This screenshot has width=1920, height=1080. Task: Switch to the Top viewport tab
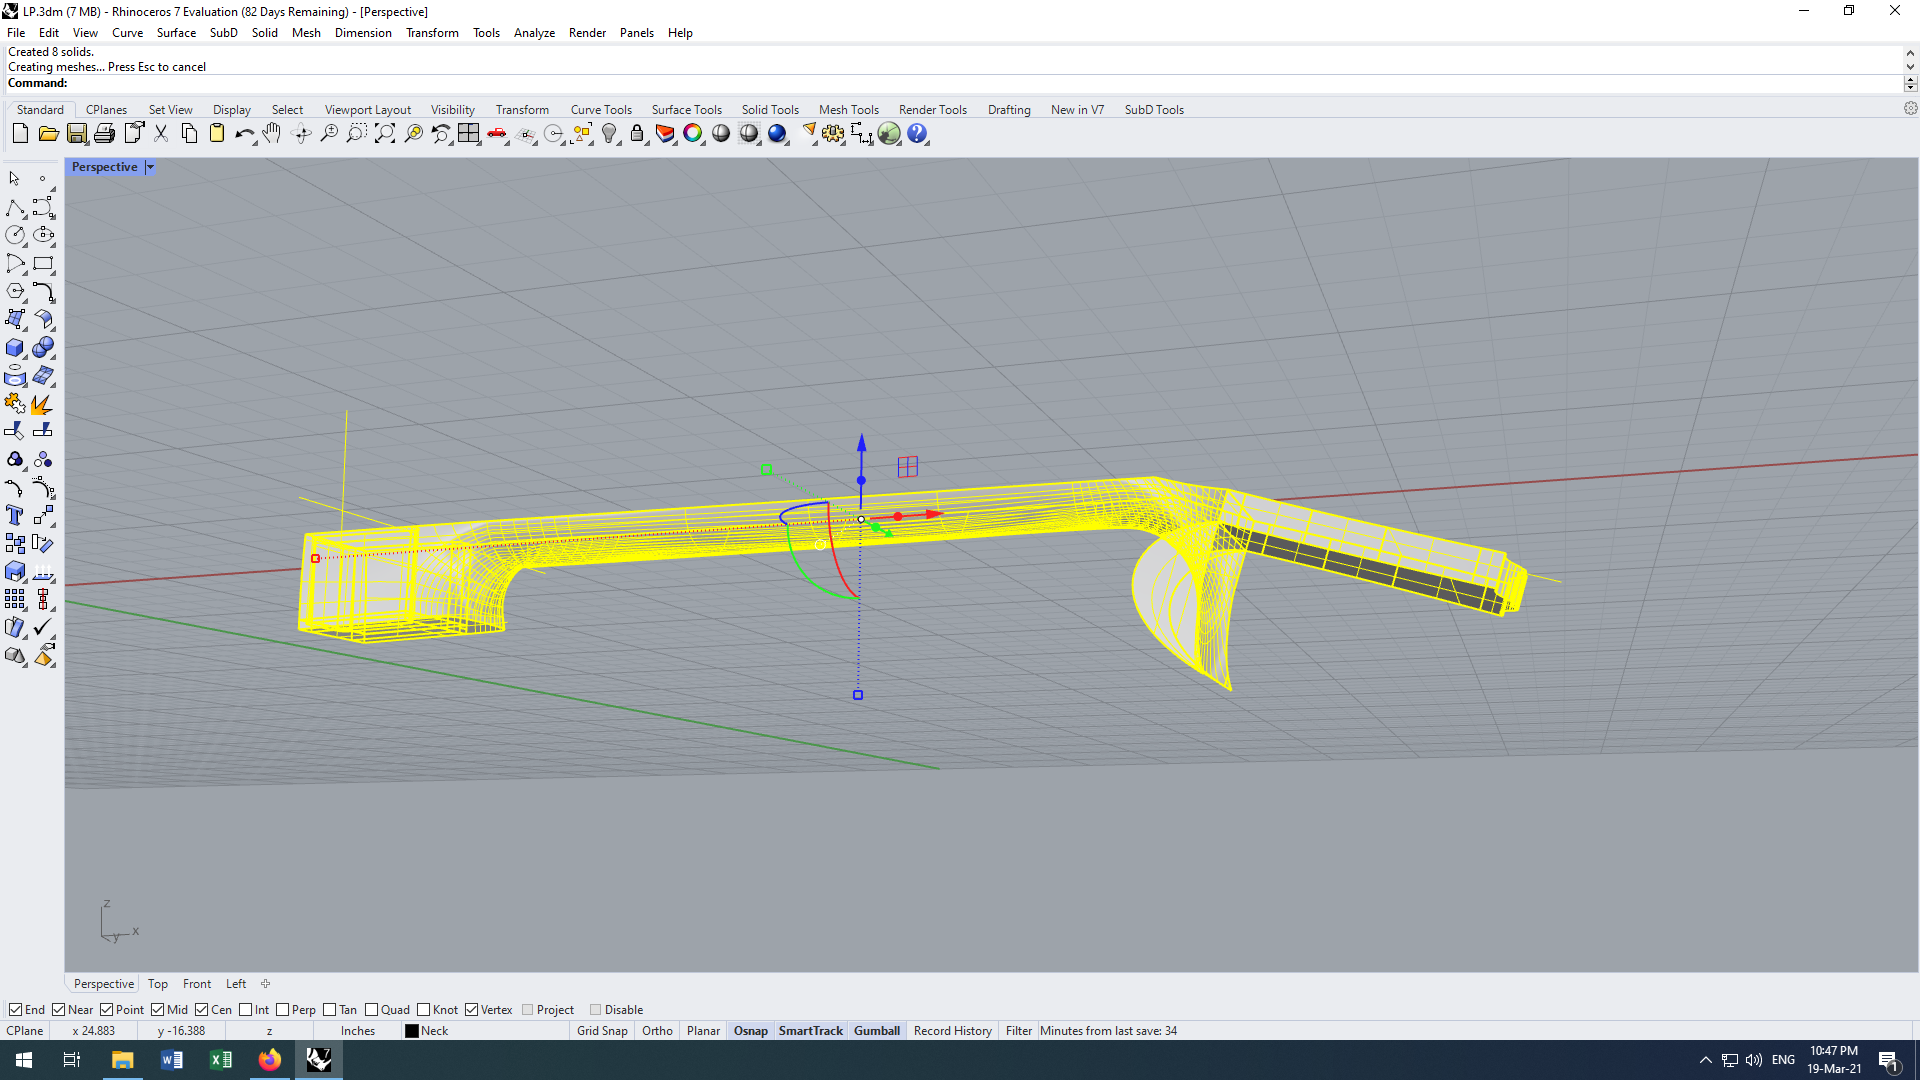click(x=158, y=984)
